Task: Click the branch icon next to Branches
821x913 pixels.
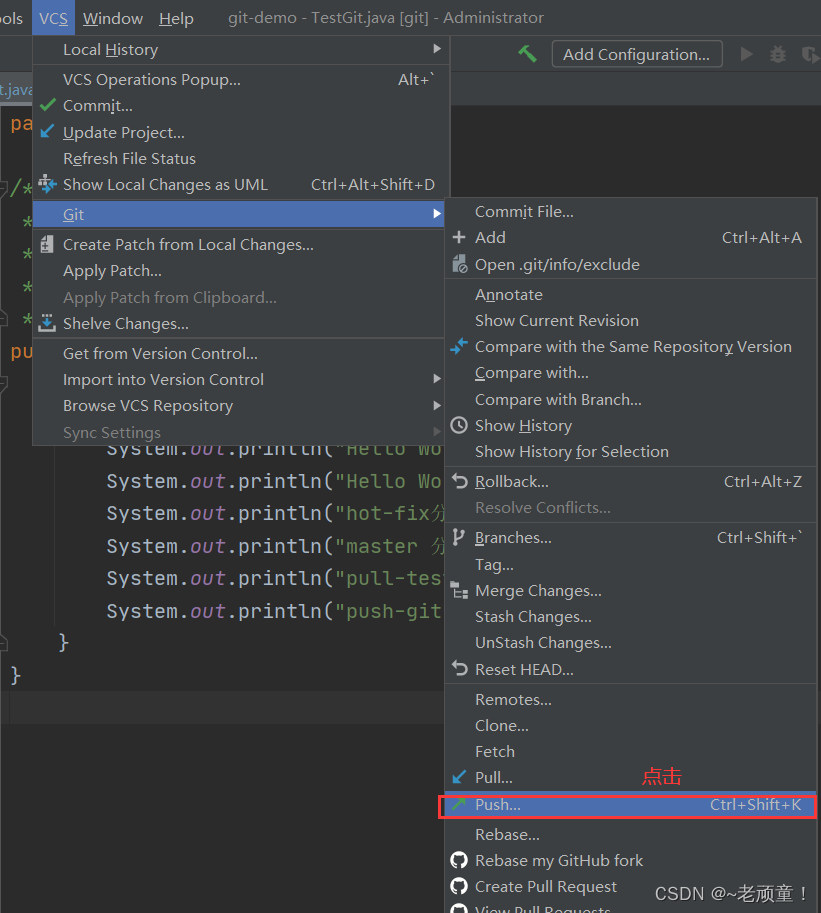Action: [459, 537]
